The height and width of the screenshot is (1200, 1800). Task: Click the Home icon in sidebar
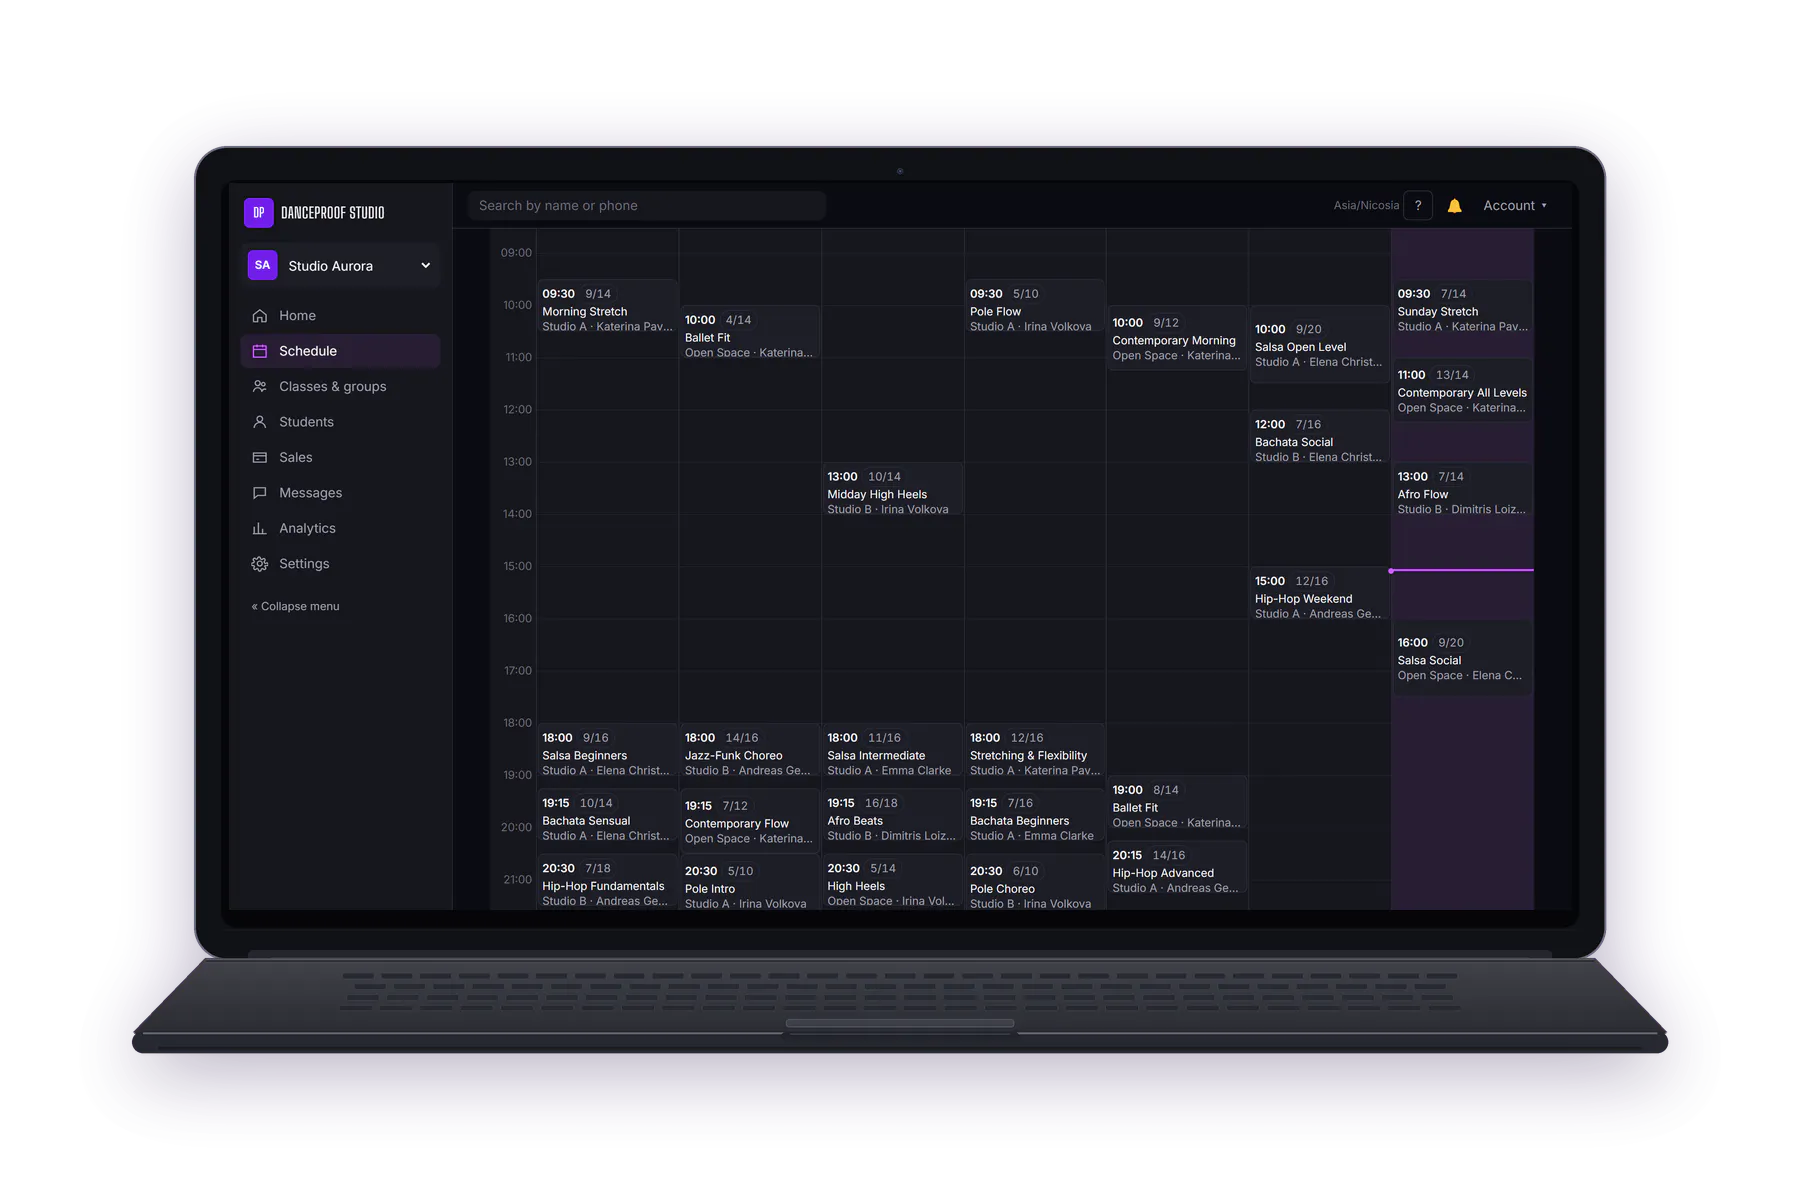[260, 316]
